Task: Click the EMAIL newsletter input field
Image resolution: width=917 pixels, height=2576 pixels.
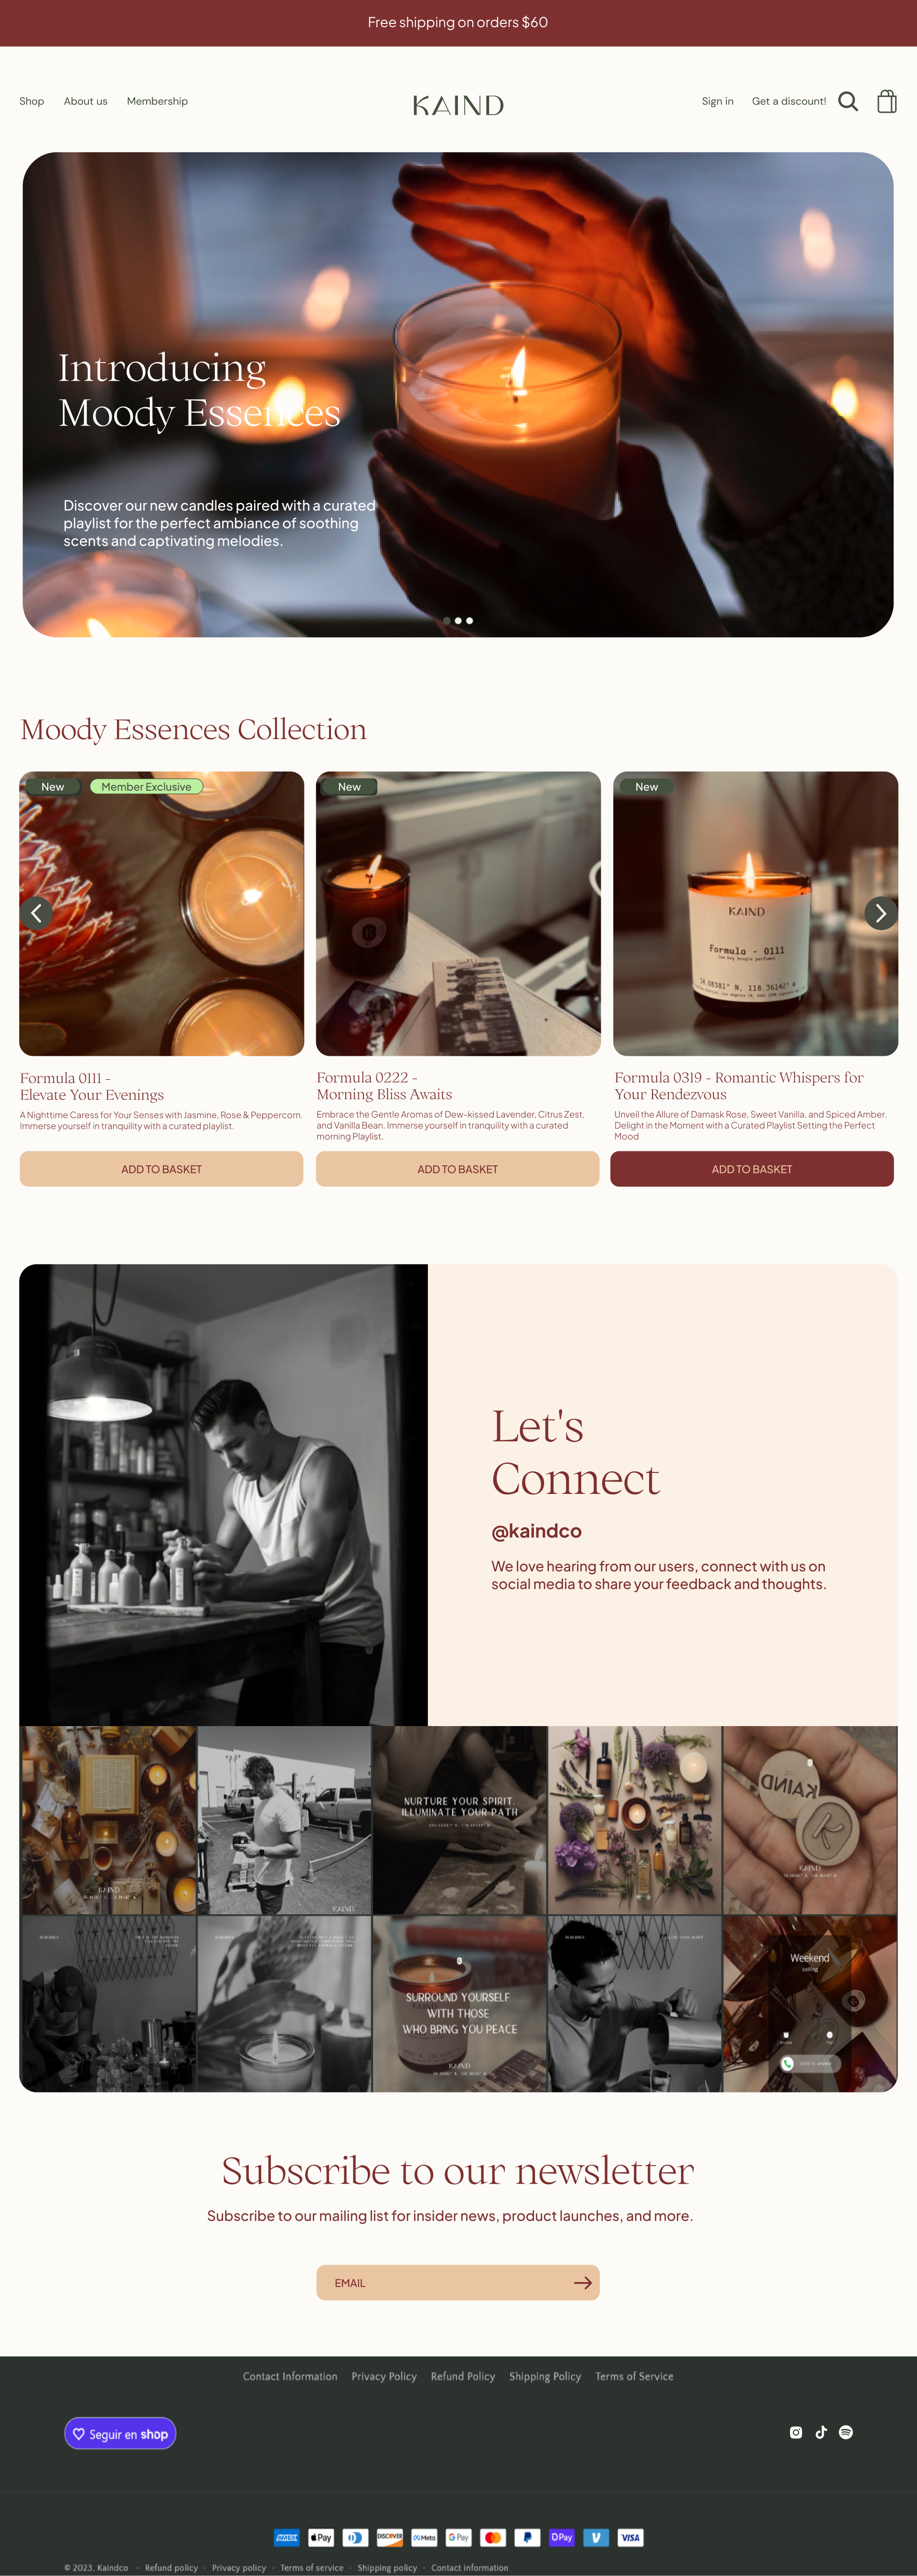Action: point(458,2283)
